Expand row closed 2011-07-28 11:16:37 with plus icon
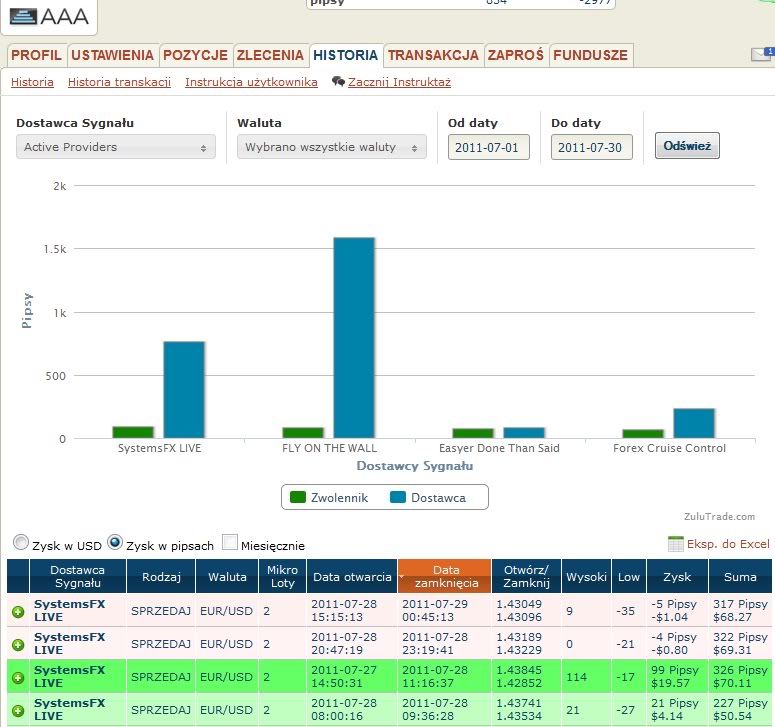Image resolution: width=775 pixels, height=727 pixels. (x=18, y=678)
